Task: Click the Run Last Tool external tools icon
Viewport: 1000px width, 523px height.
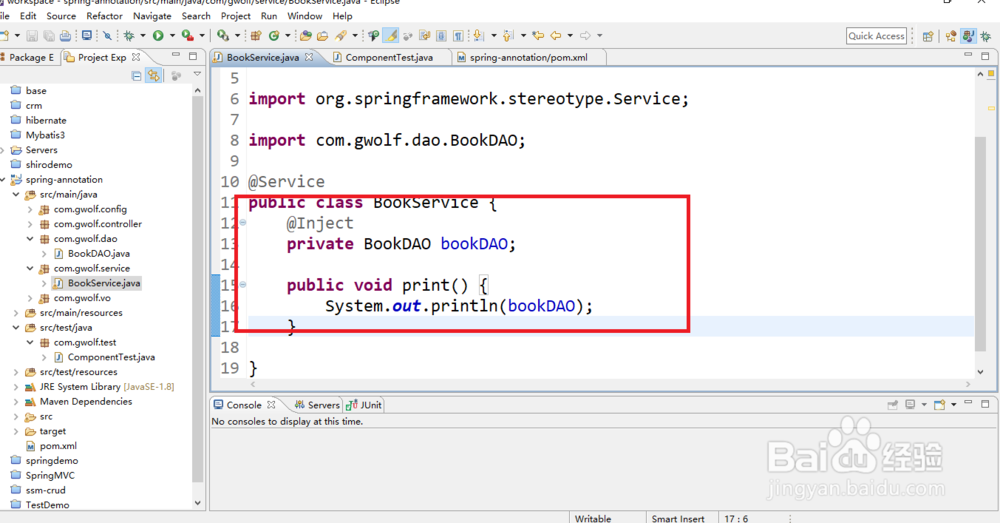Action: click(x=188, y=36)
